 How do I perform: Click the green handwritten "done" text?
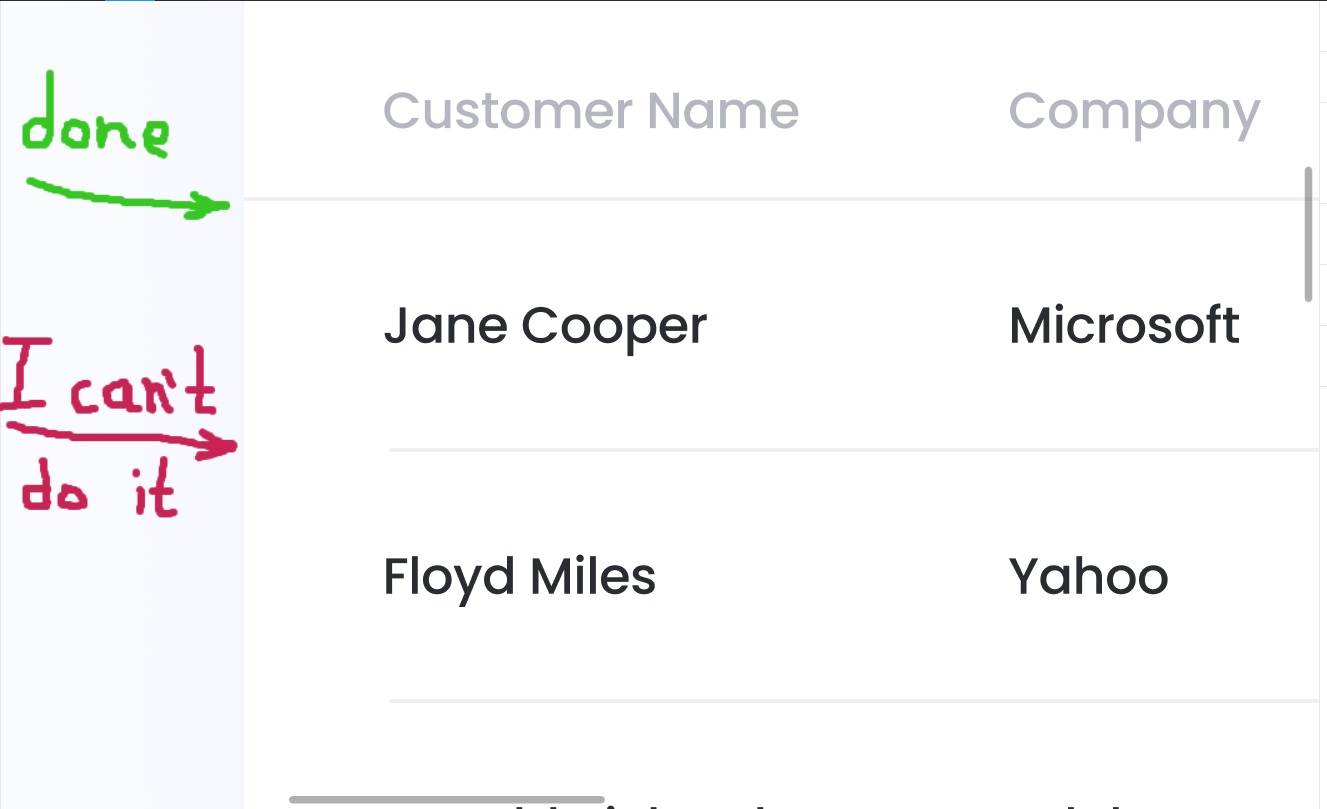95,124
